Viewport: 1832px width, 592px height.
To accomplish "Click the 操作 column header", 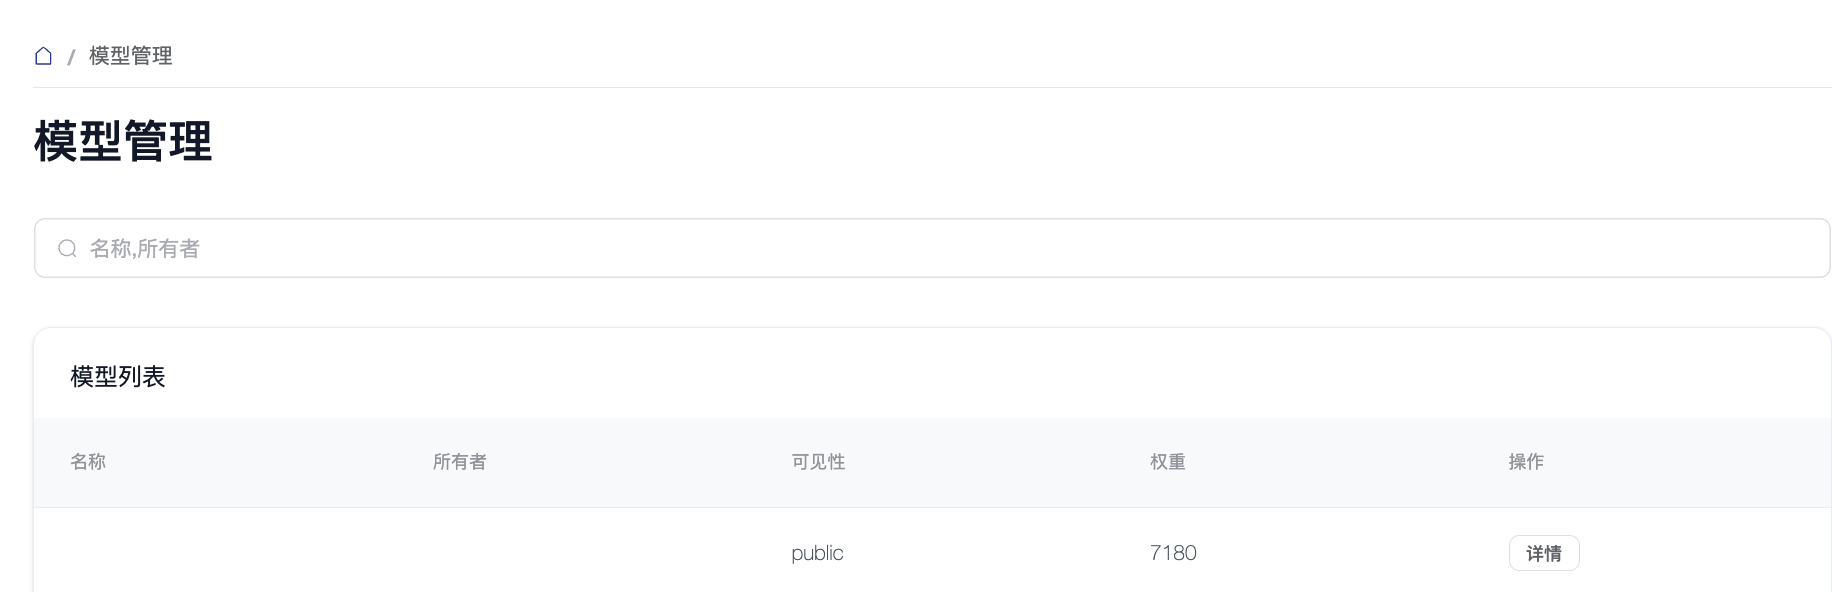I will pyautogui.click(x=1526, y=462).
